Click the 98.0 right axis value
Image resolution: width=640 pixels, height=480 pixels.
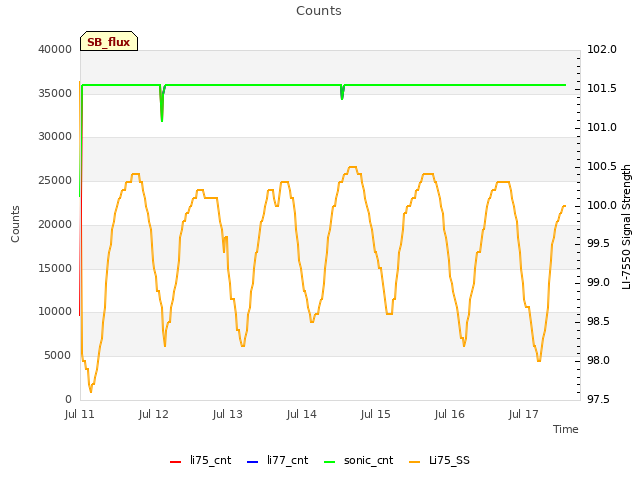pyautogui.click(x=598, y=360)
